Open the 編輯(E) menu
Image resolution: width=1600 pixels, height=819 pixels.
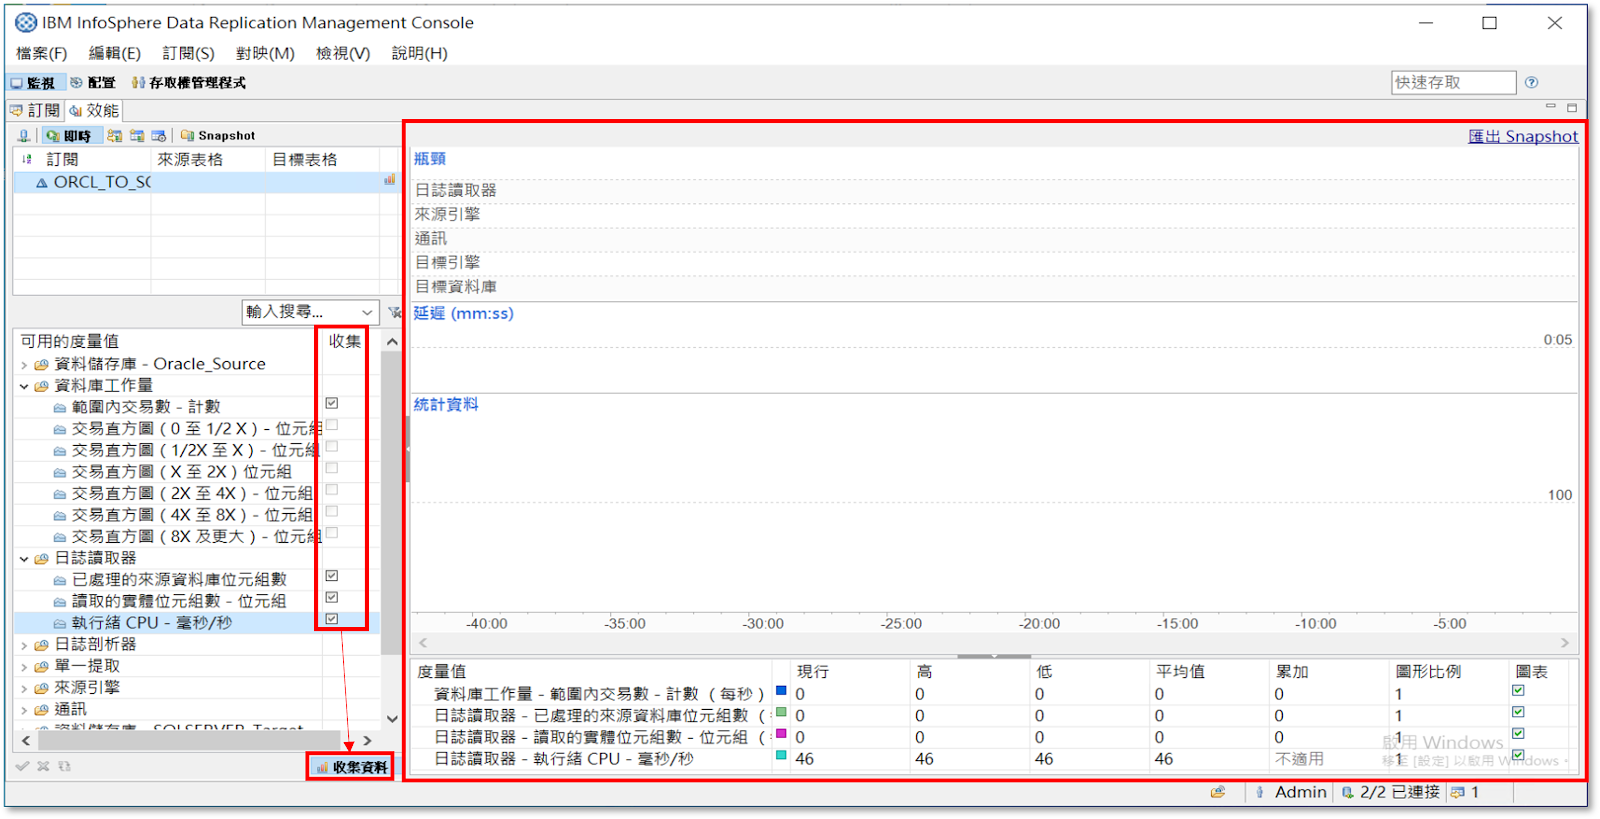(114, 53)
